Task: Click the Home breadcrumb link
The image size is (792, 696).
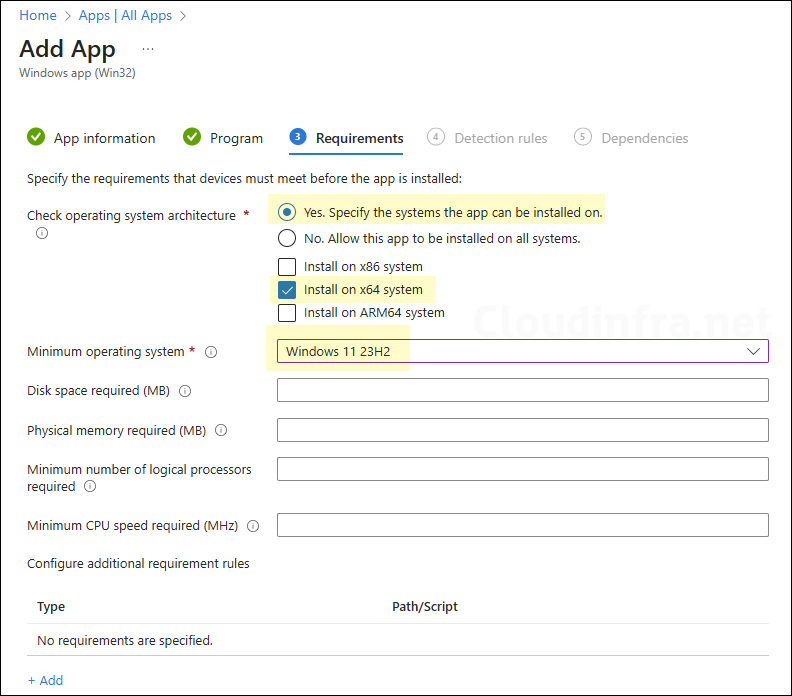Action: pos(38,15)
